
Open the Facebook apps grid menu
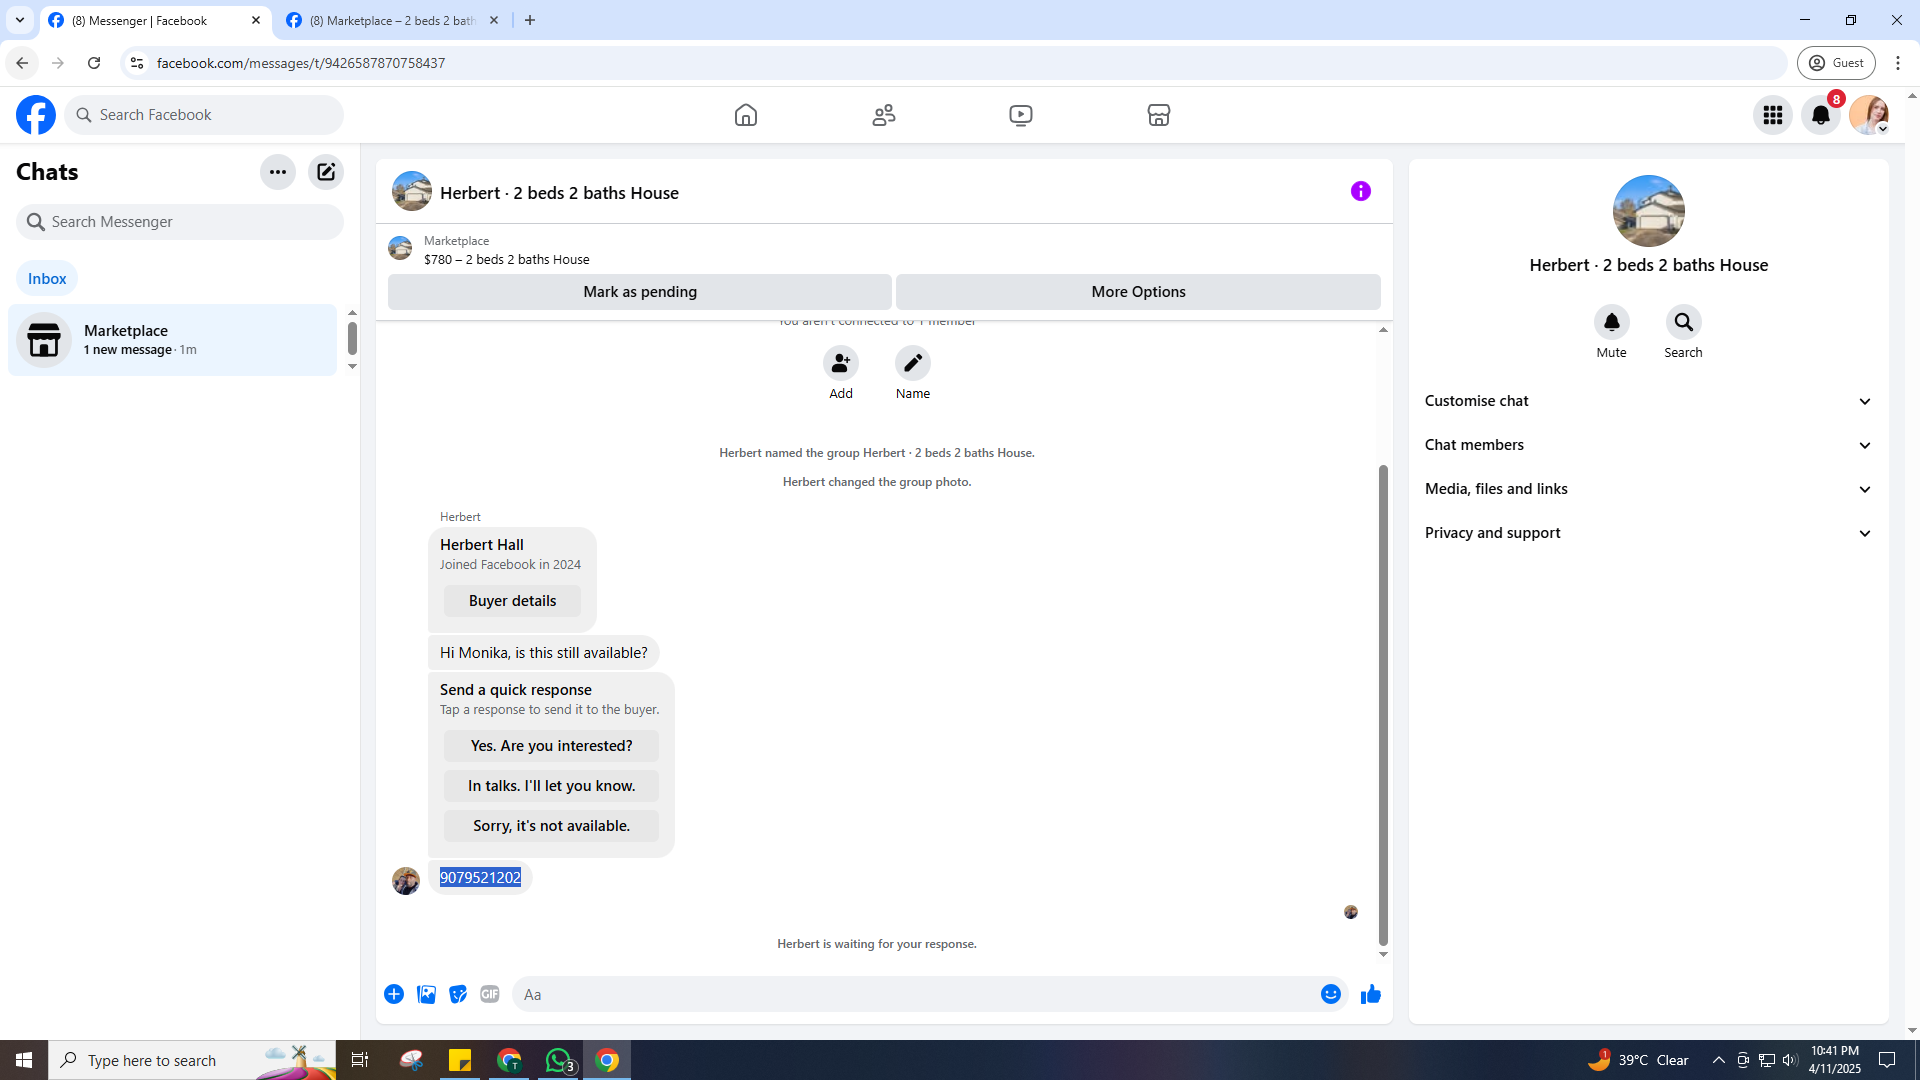[1773, 115]
